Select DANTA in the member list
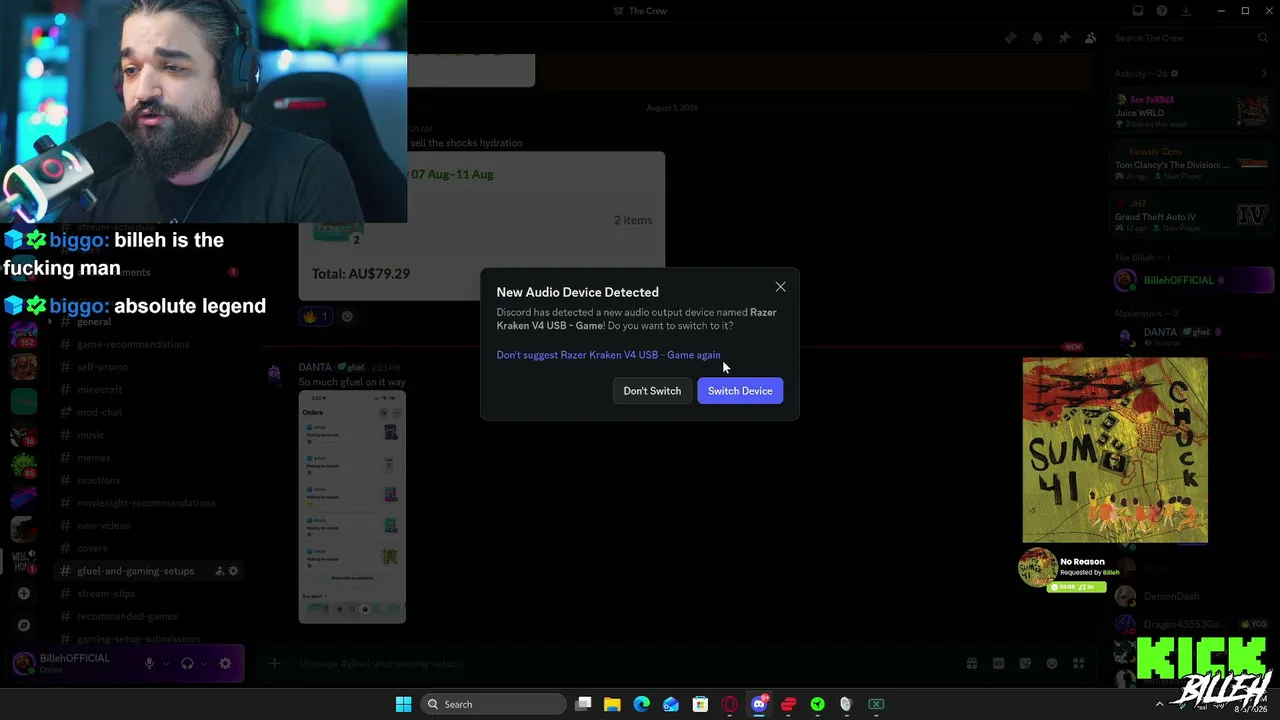Viewport: 1280px width, 720px height. point(1192,336)
